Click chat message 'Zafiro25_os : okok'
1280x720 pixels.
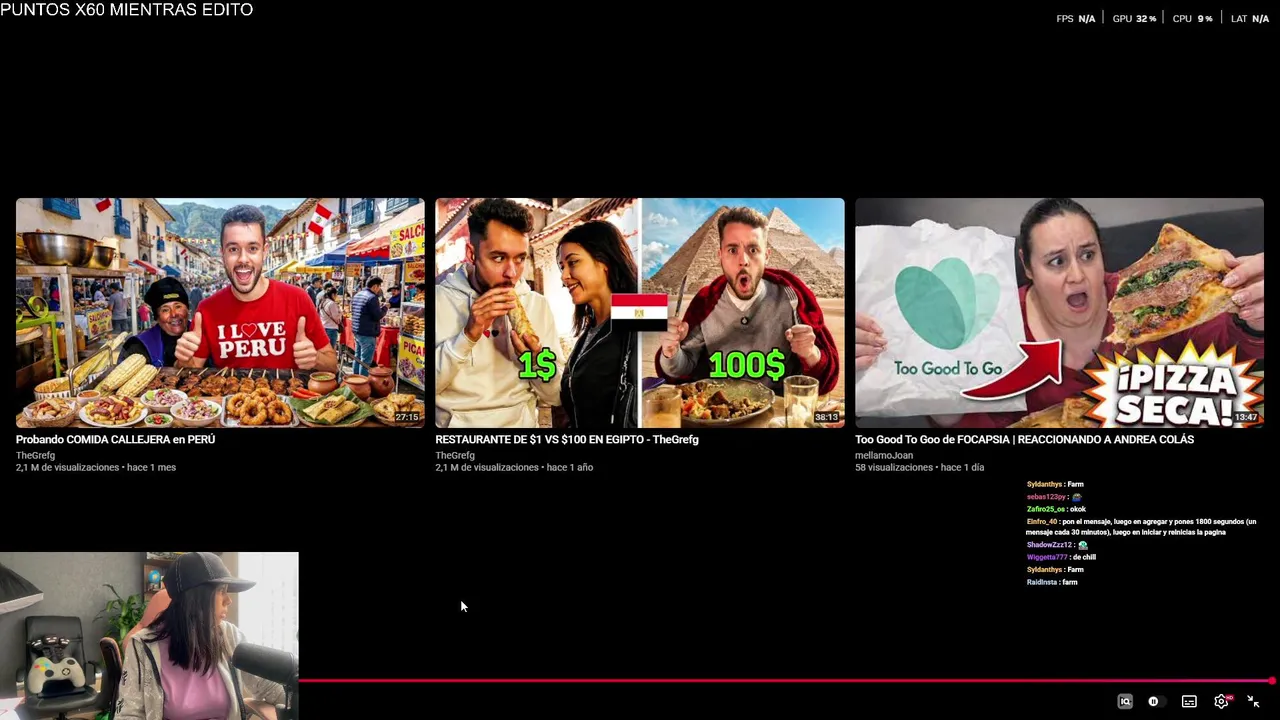[1056, 509]
